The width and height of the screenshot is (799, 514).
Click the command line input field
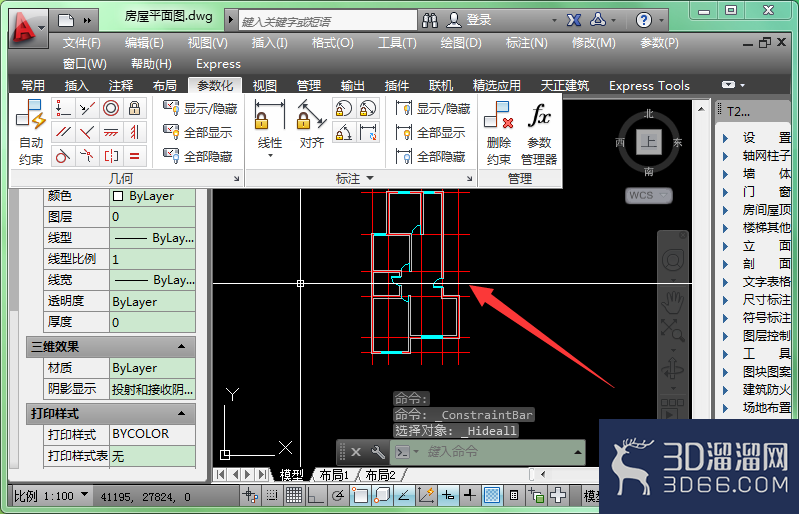tap(497, 452)
